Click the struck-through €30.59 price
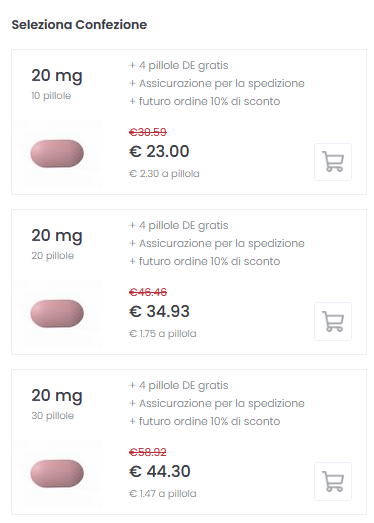 [148, 132]
